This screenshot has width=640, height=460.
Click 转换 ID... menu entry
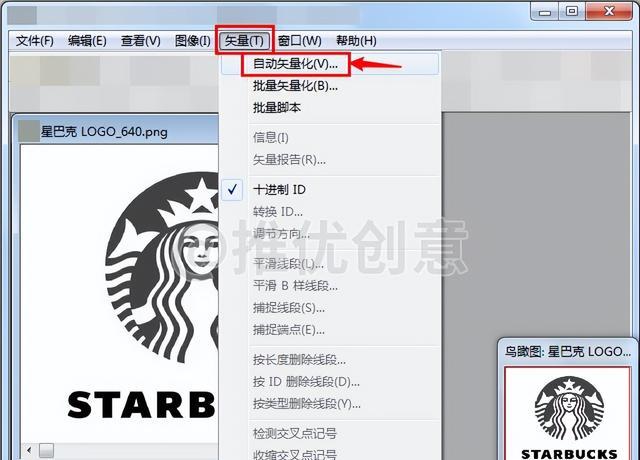tap(330, 212)
